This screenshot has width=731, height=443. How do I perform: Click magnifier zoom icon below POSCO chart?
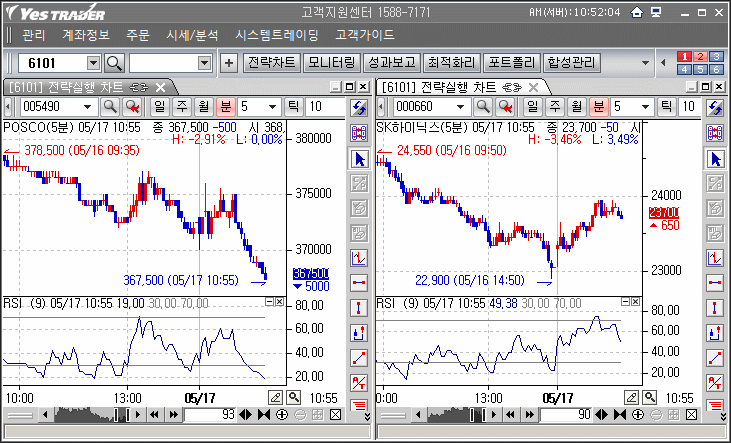(294, 398)
